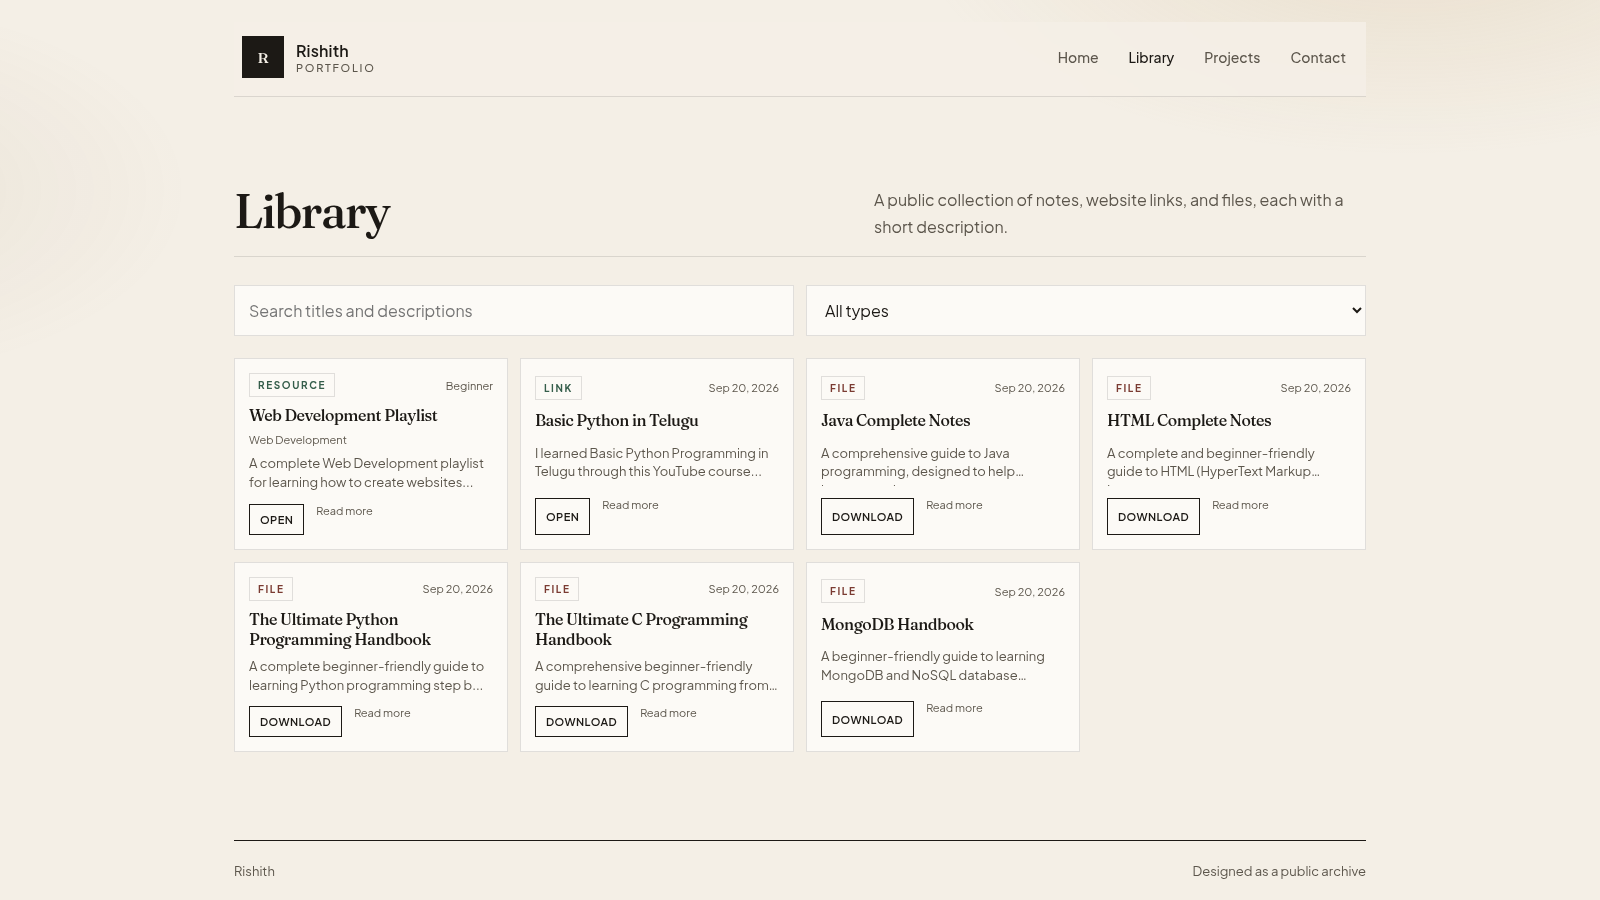Download Java Complete Notes

click(x=867, y=517)
